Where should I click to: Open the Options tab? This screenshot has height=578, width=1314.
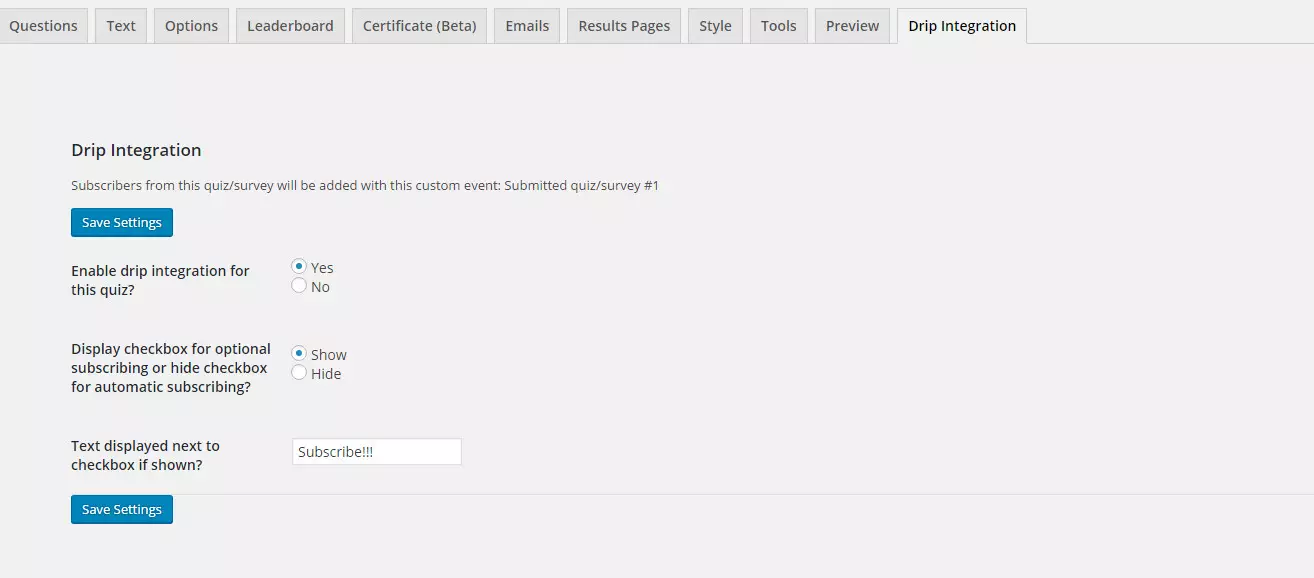tap(191, 26)
